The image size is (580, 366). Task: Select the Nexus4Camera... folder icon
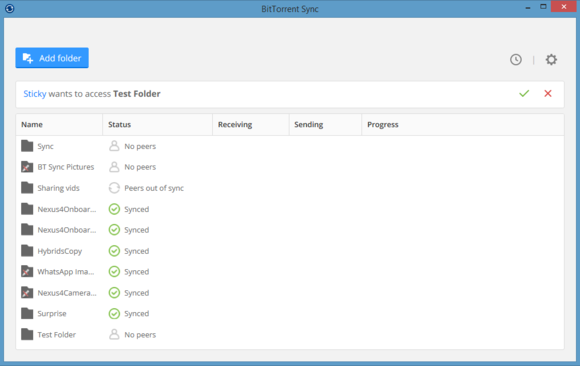27,292
